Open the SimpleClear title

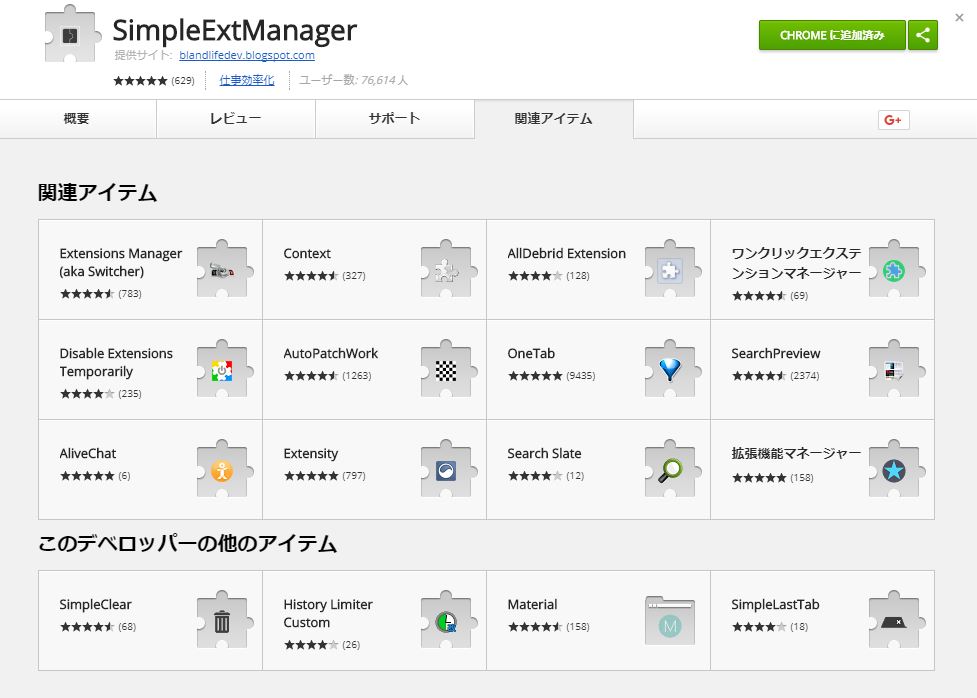95,605
